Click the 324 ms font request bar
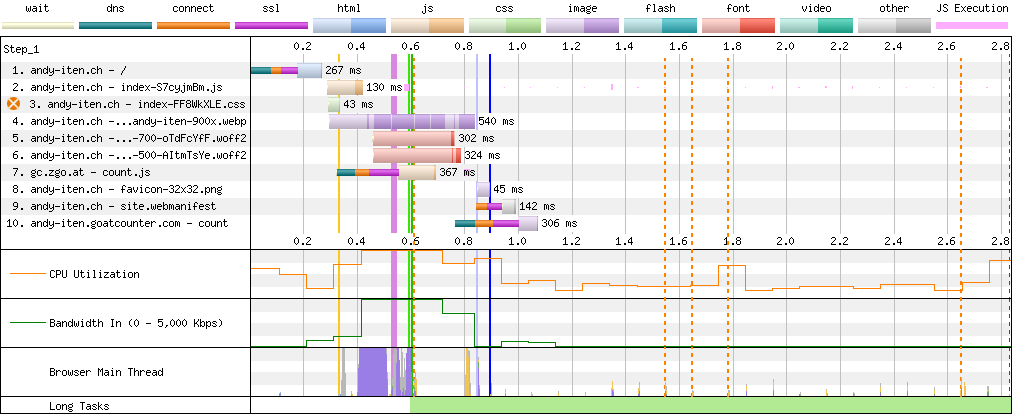This screenshot has height=414, width=1012. pyautogui.click(x=417, y=155)
